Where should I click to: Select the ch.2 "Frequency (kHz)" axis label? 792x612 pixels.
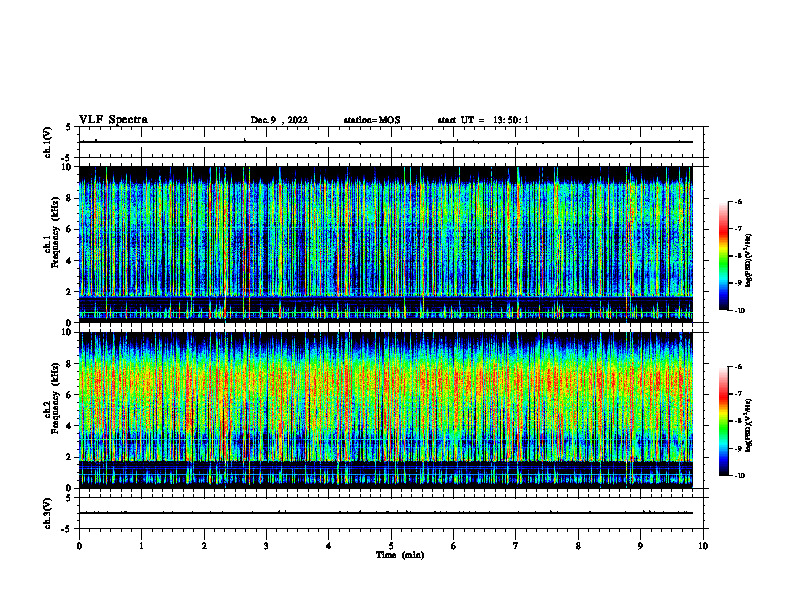(55, 398)
